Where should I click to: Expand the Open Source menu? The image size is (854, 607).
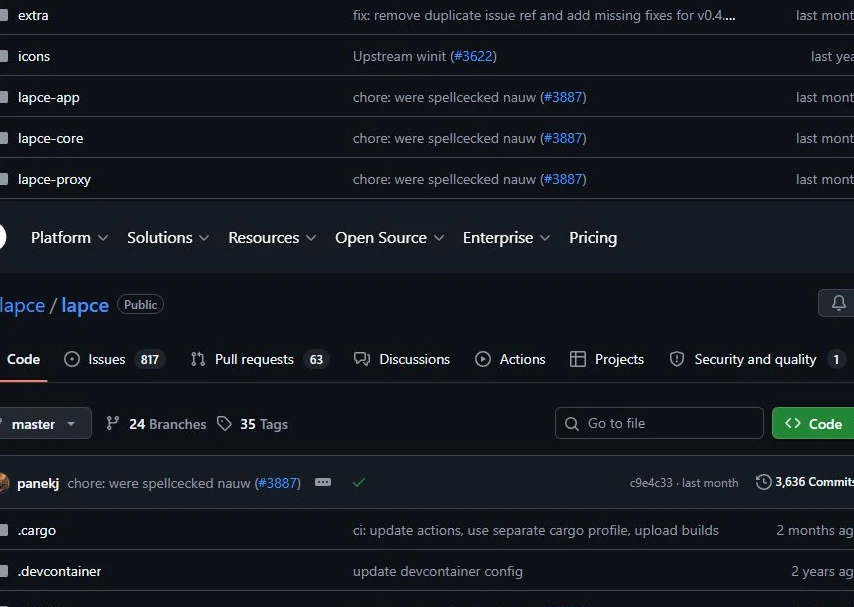389,238
